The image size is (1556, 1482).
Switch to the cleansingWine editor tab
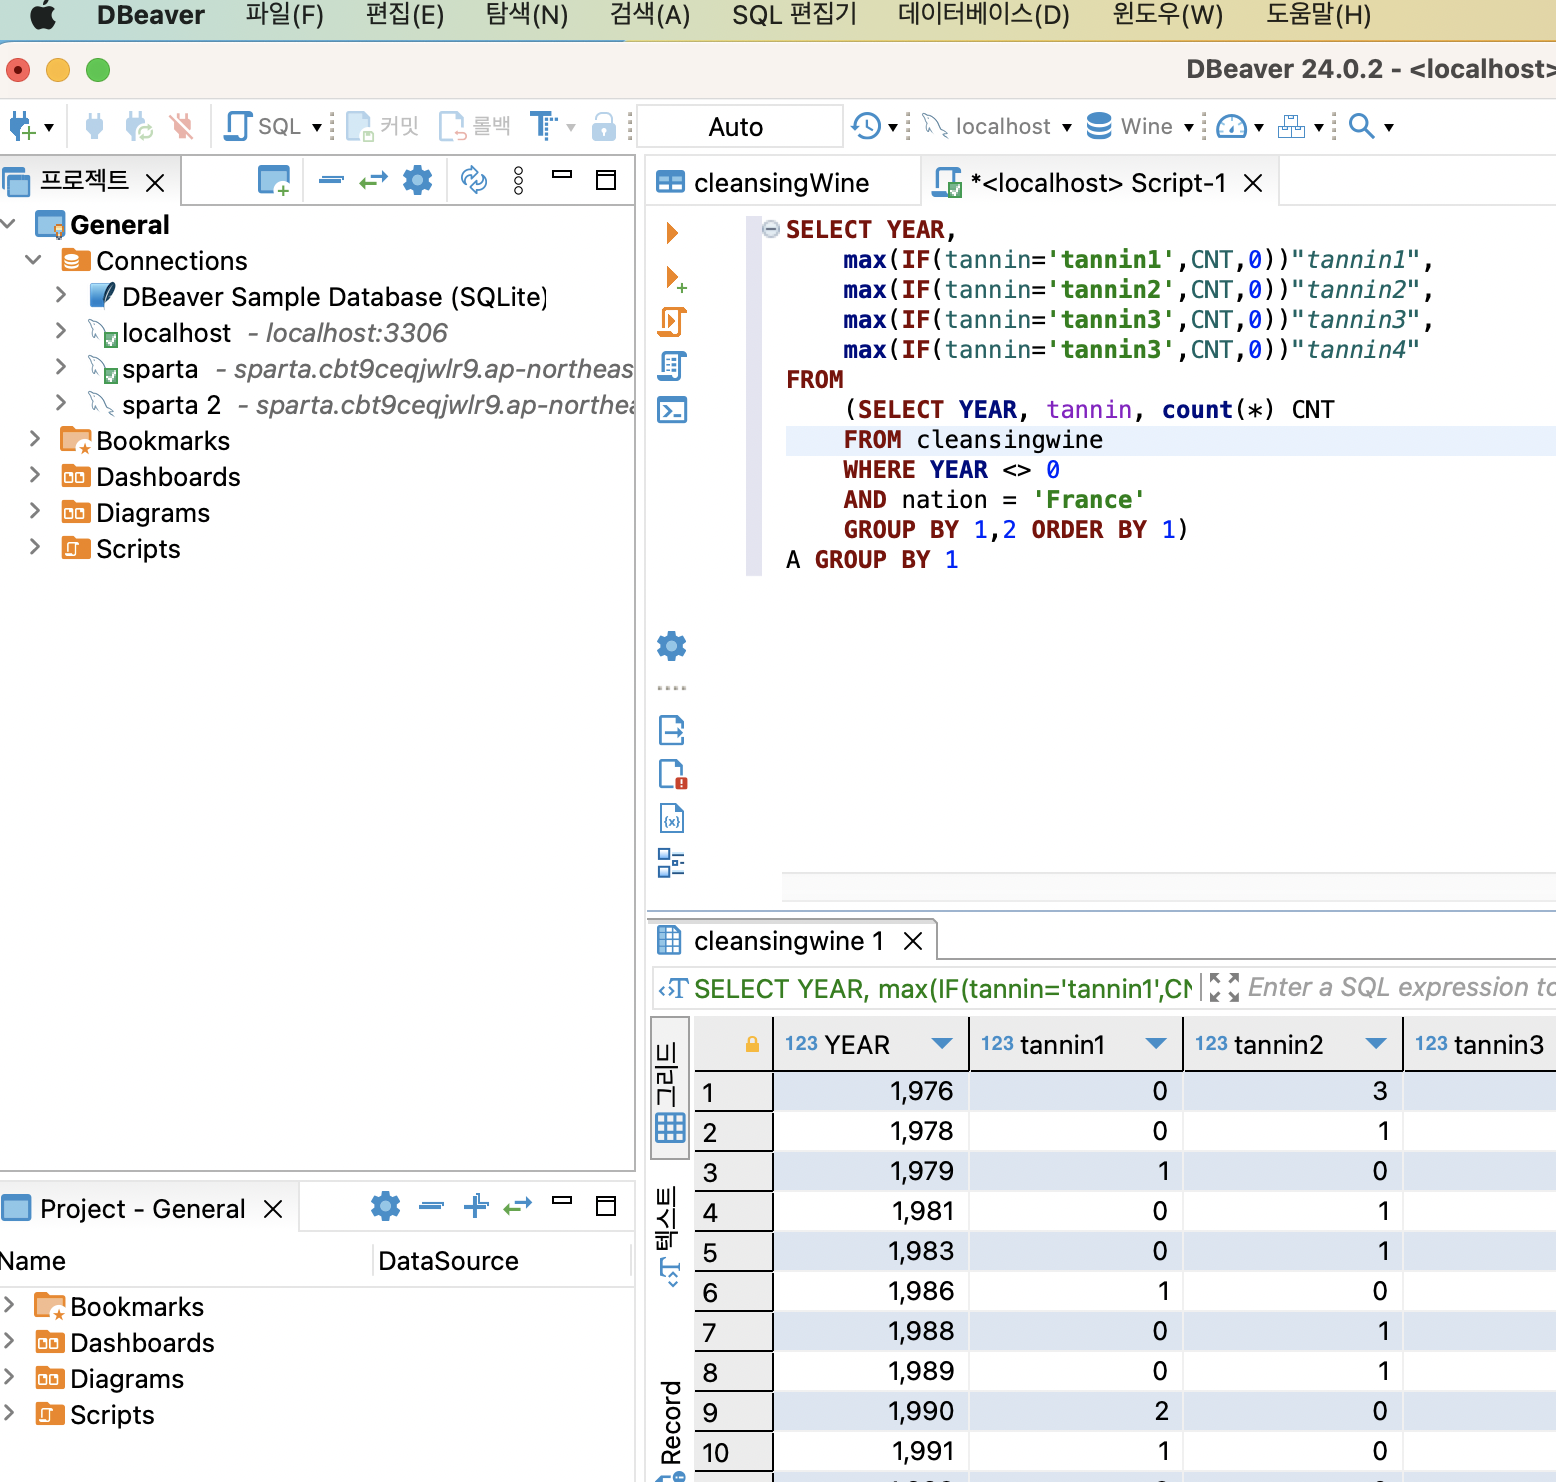point(780,183)
